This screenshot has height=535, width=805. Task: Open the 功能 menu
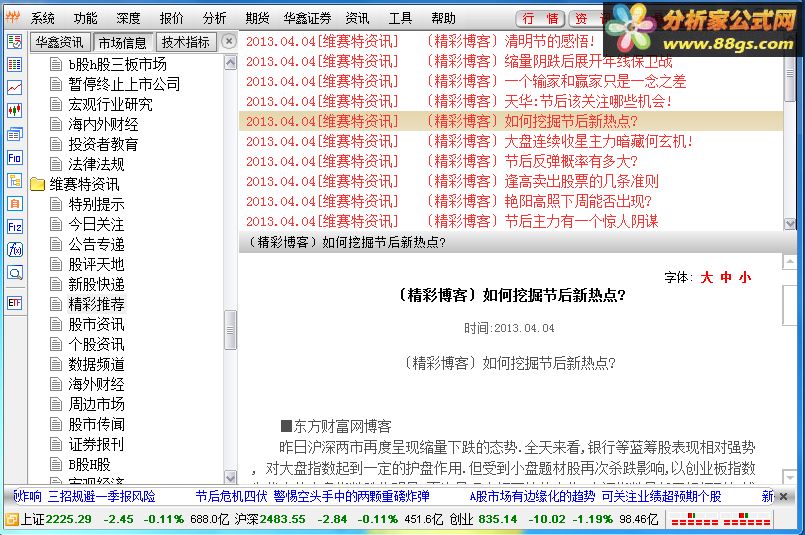tap(85, 18)
